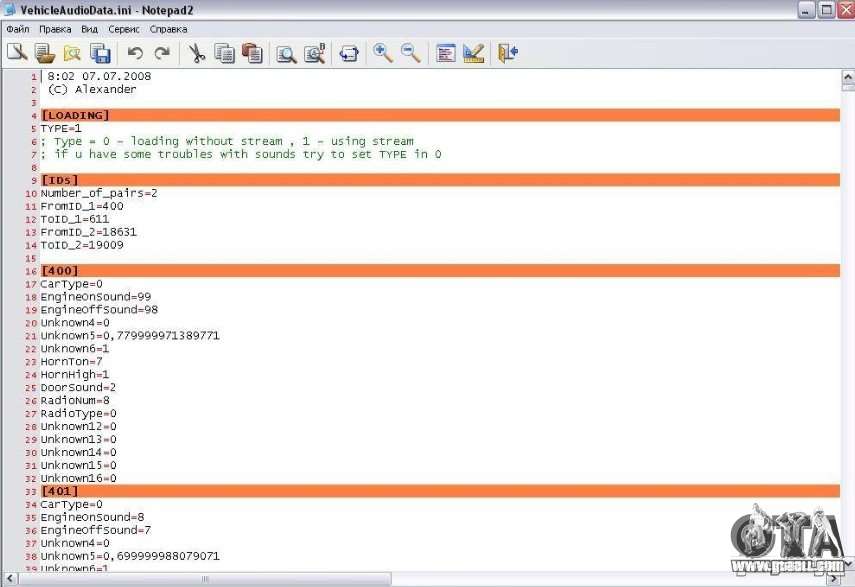Open the Правка menu
Viewport: 855px width, 587px height.
click(55, 29)
